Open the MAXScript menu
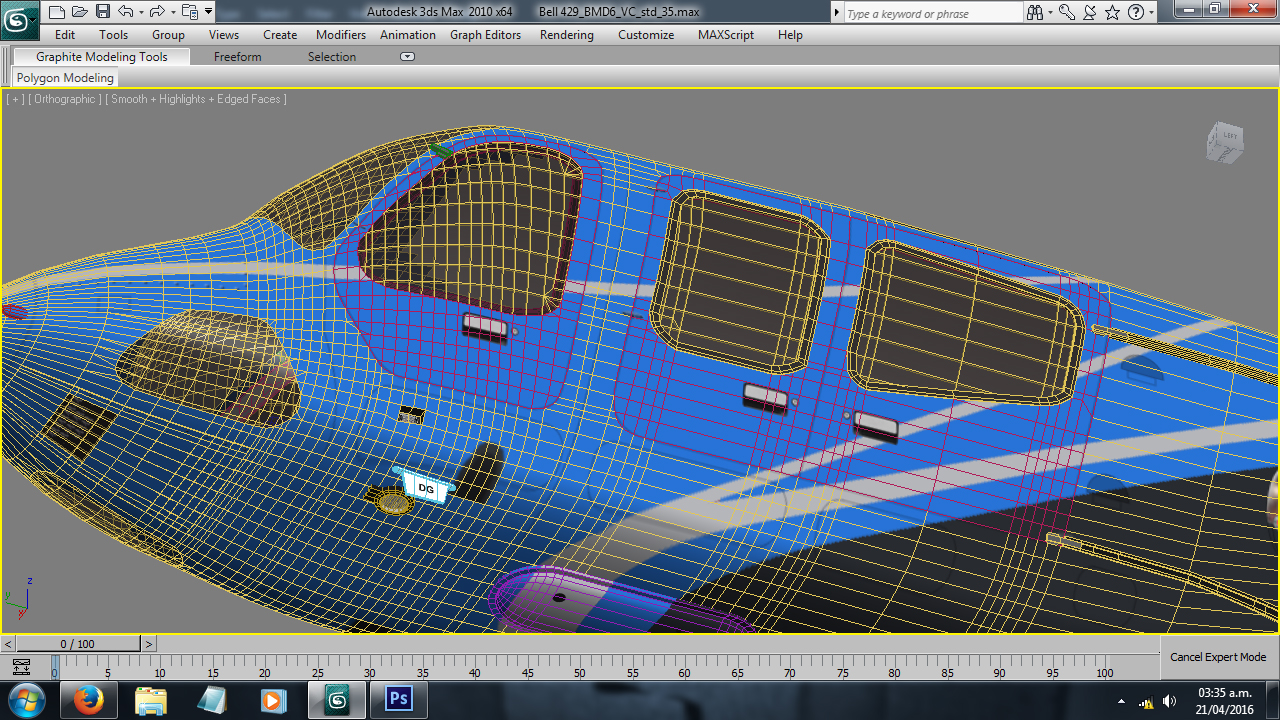Screen dimensions: 1280x720 click(726, 35)
